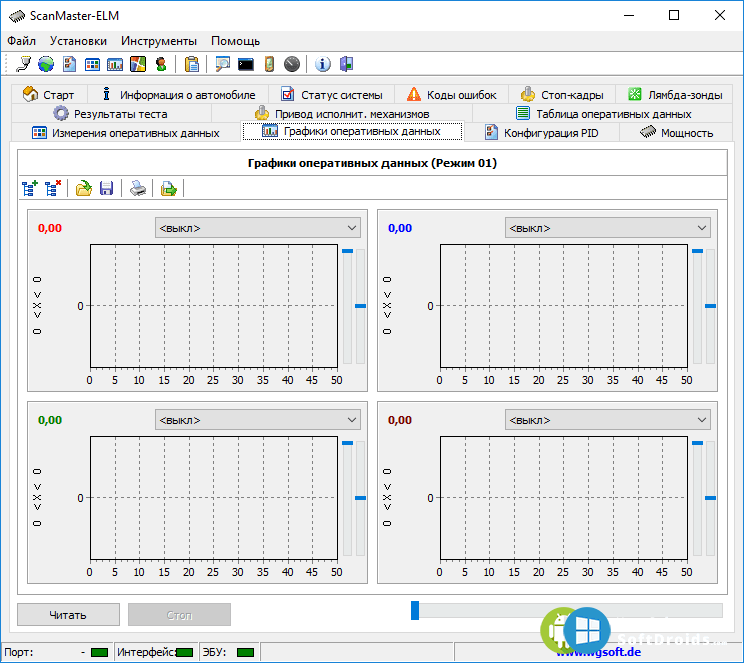Viewport: 744px width, 663px height.
Task: Click the bottom-right graph's mid-handle vertical slider
Action: pos(710,498)
